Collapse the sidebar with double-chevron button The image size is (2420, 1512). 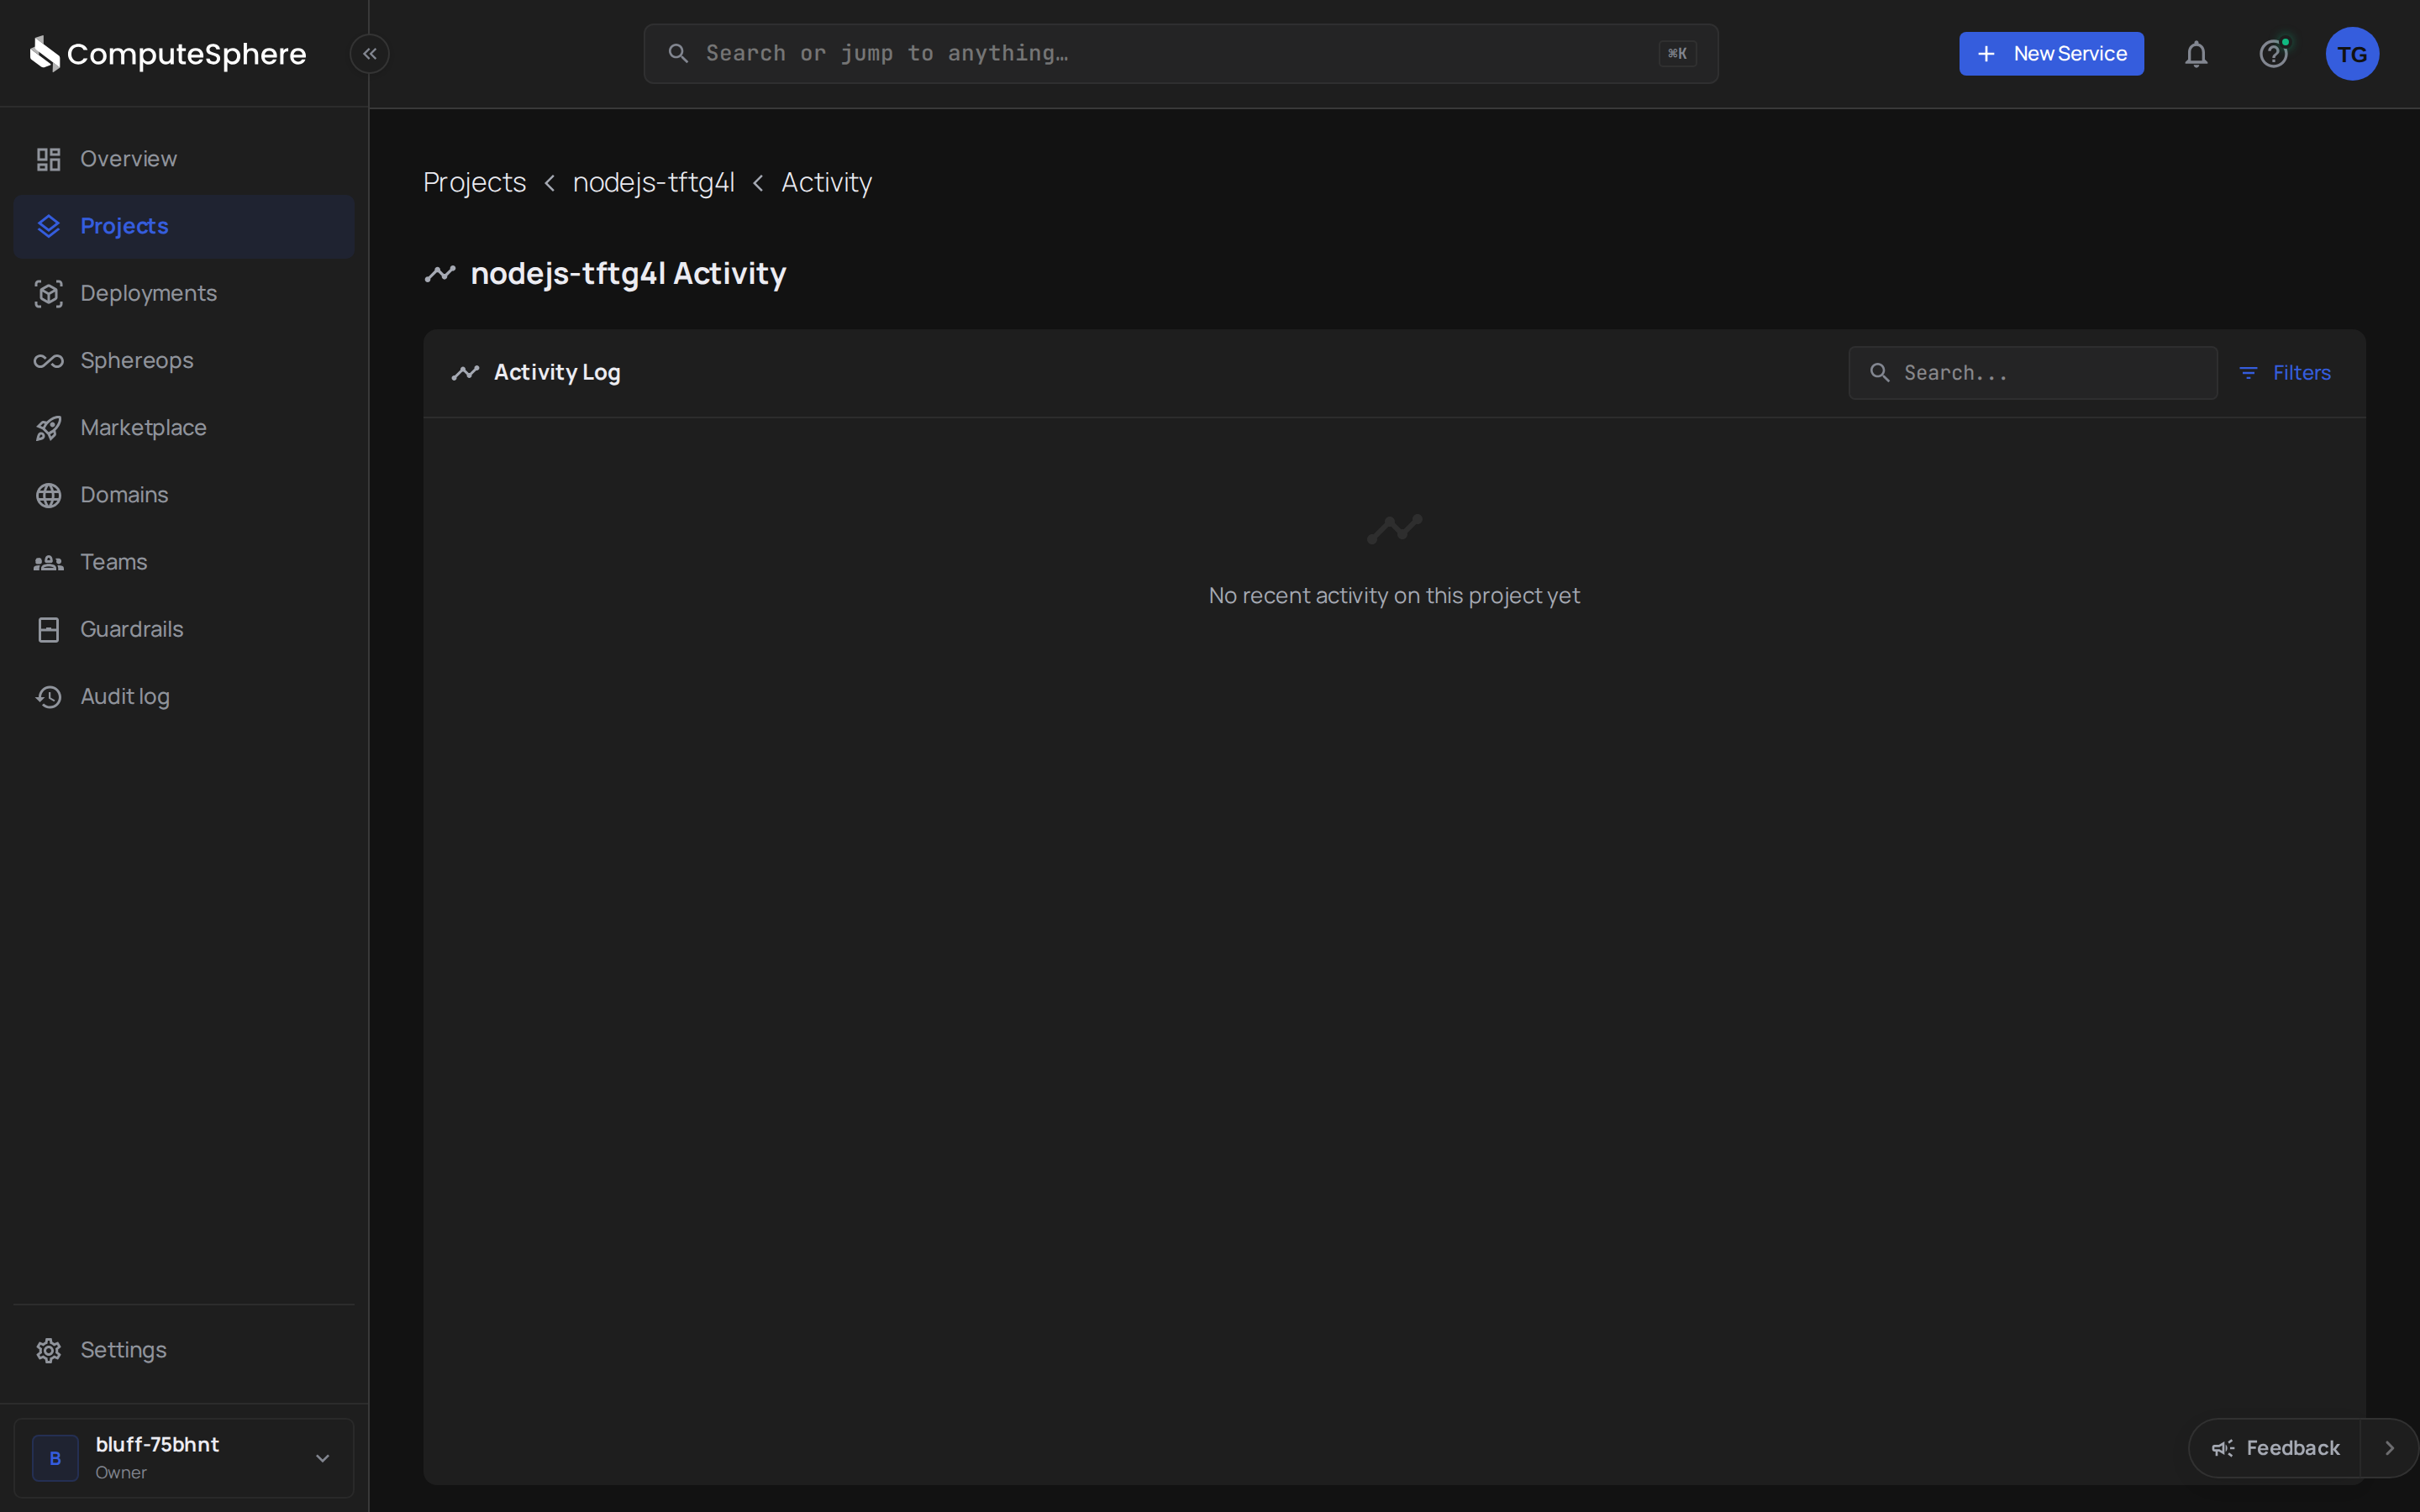(x=370, y=54)
